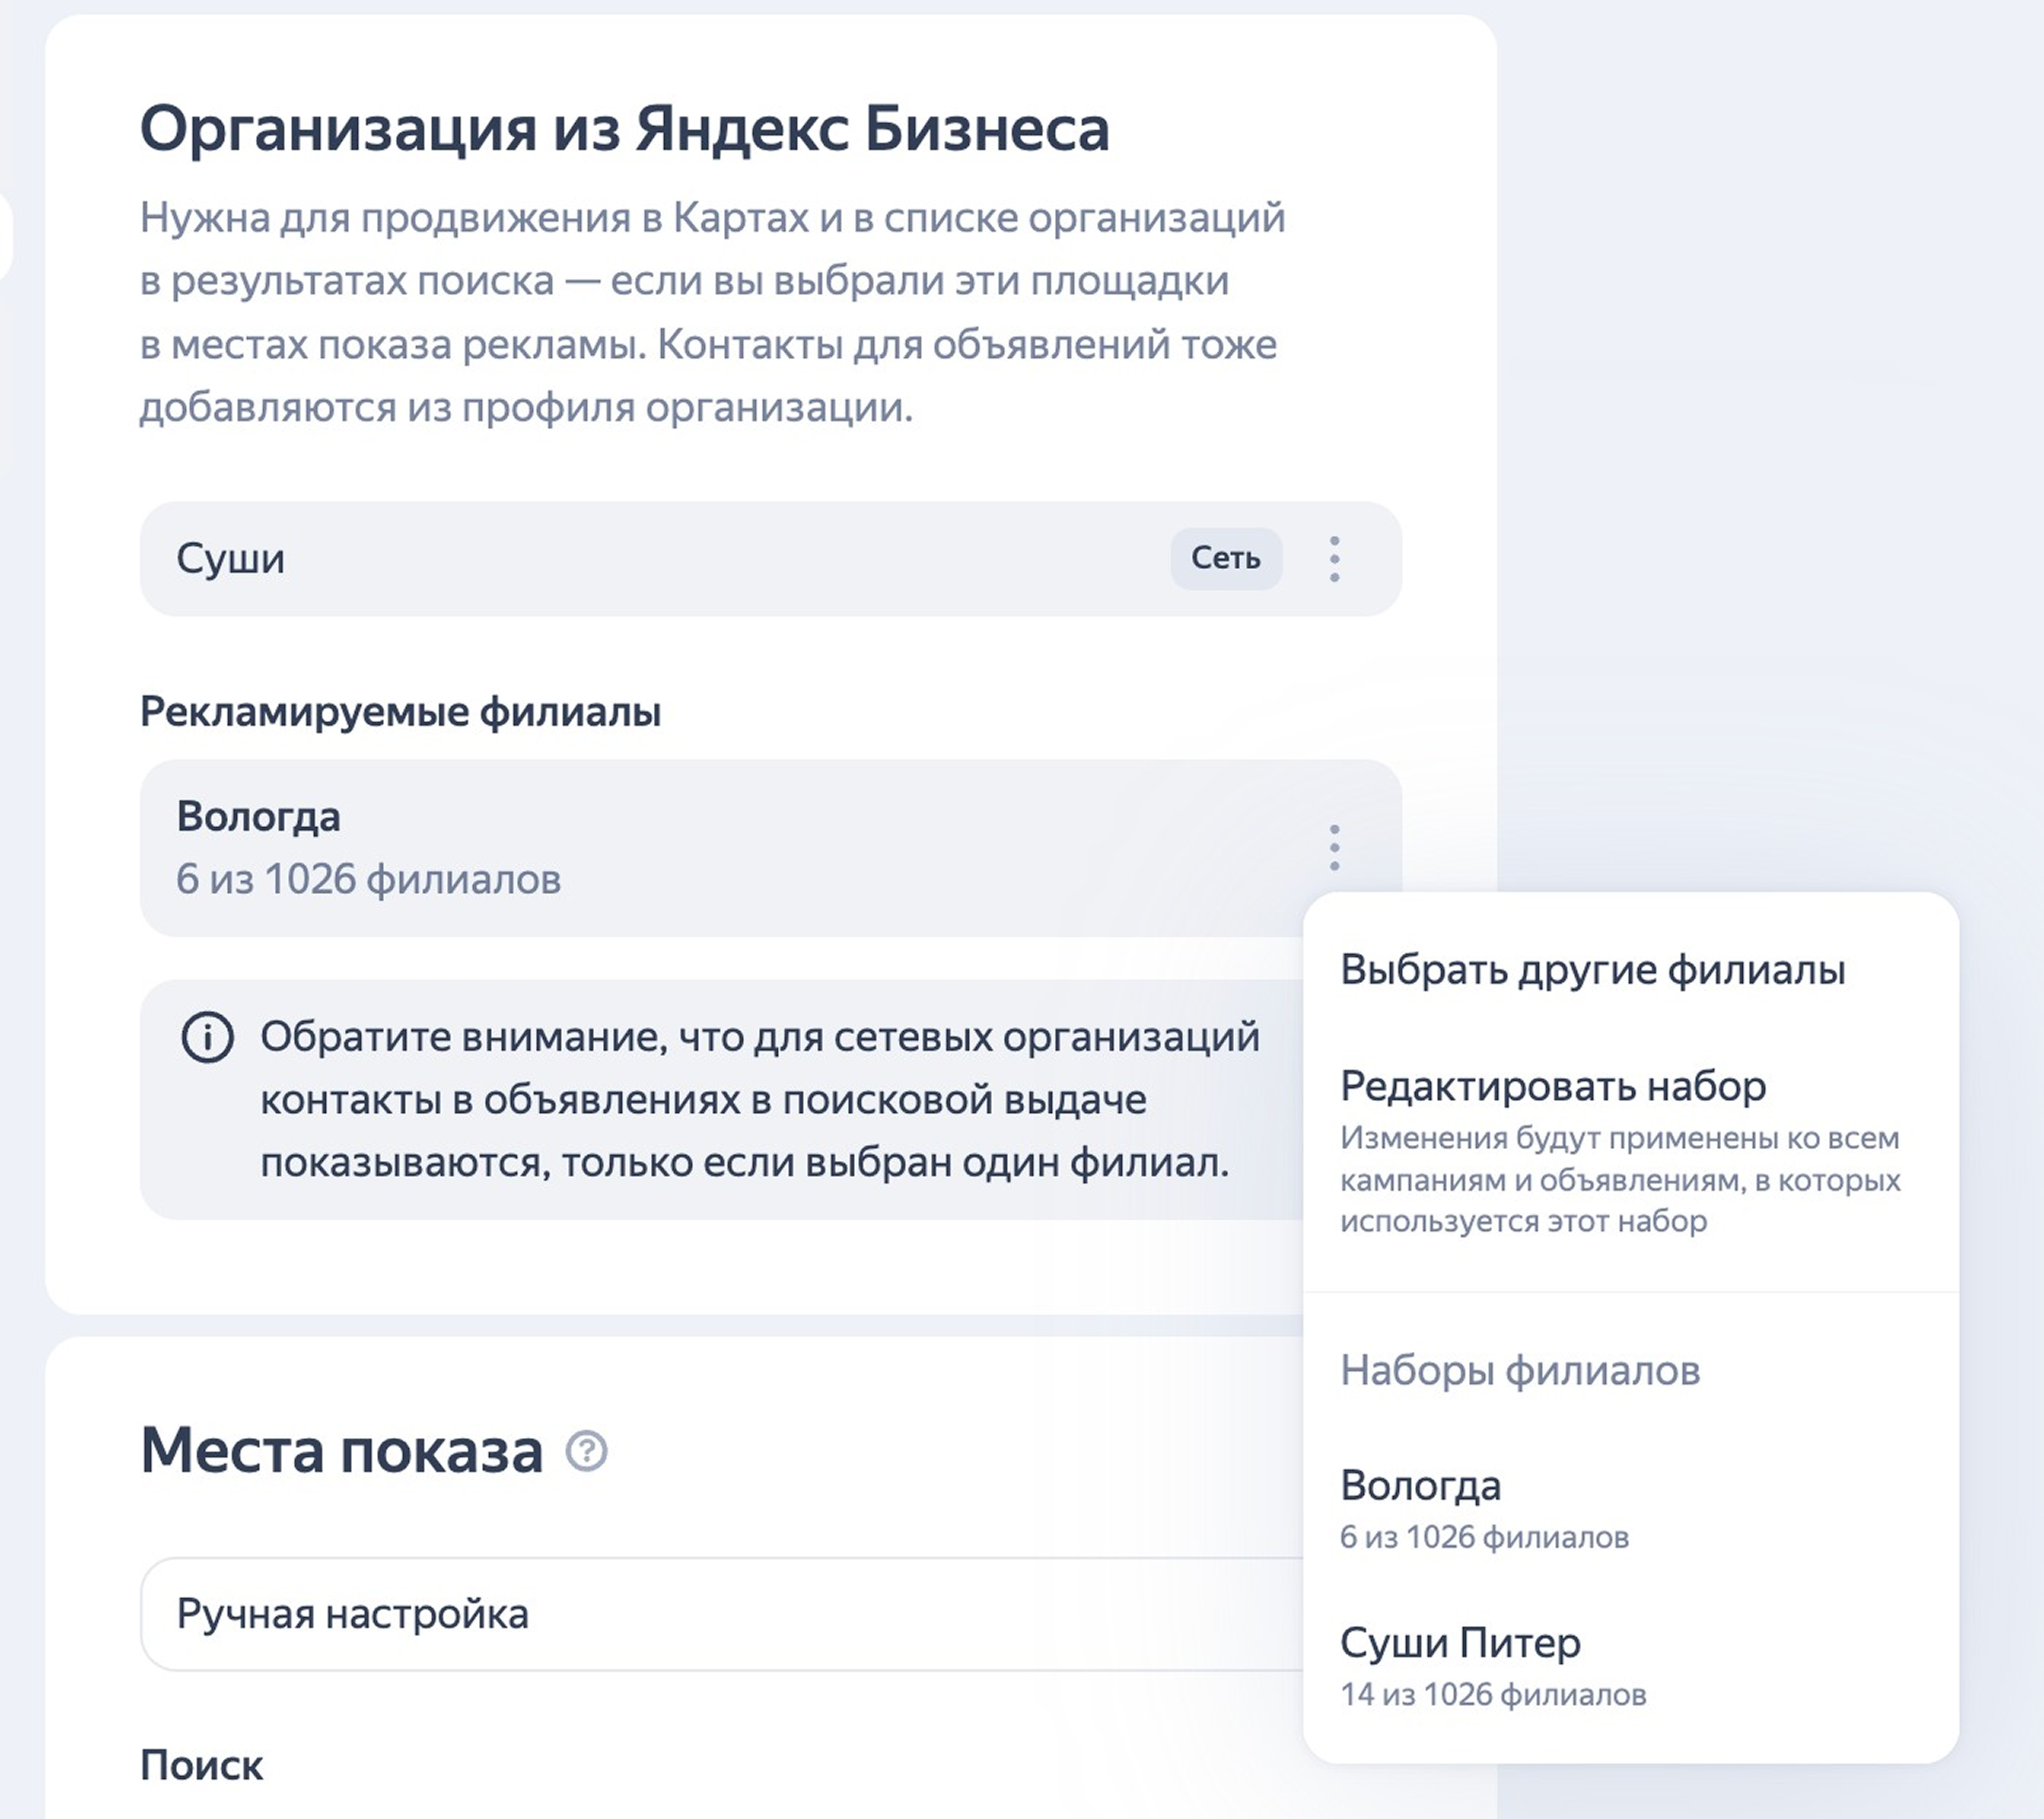This screenshot has height=1819, width=2044.
Task: Pick the Вологда set under Наборы филиалов
Action: coord(1420,1486)
